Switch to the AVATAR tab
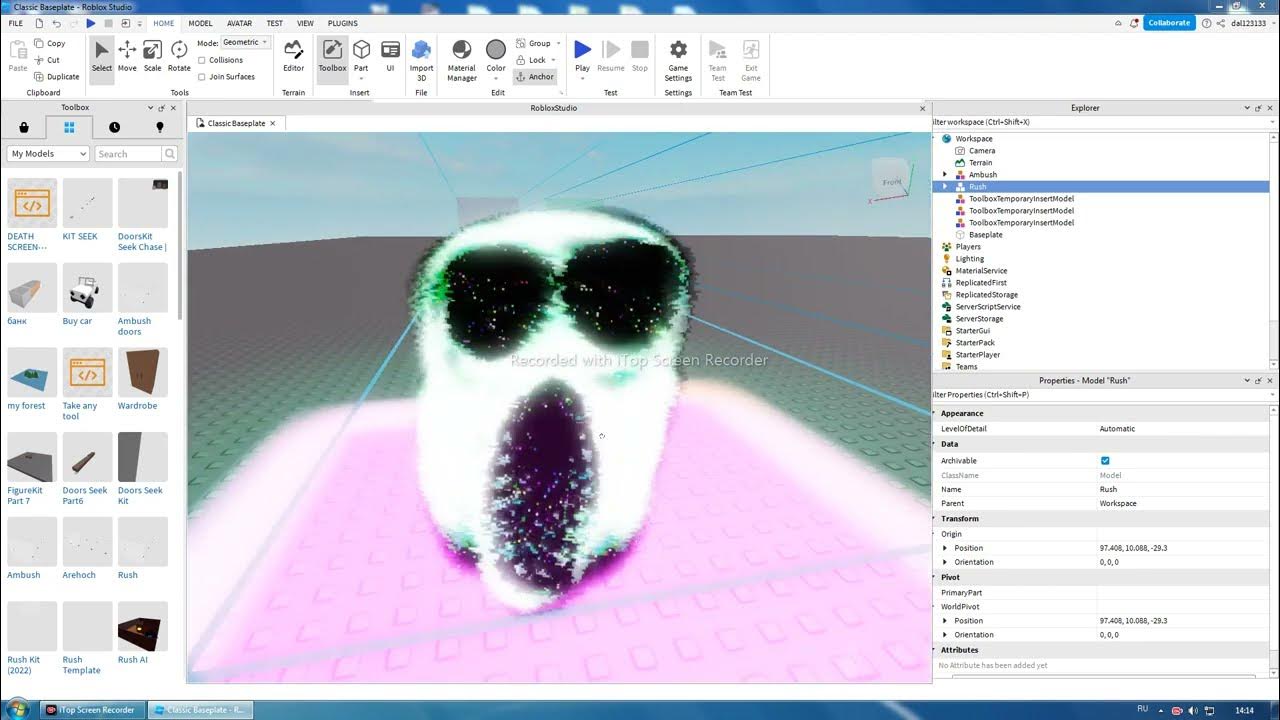 pos(239,23)
